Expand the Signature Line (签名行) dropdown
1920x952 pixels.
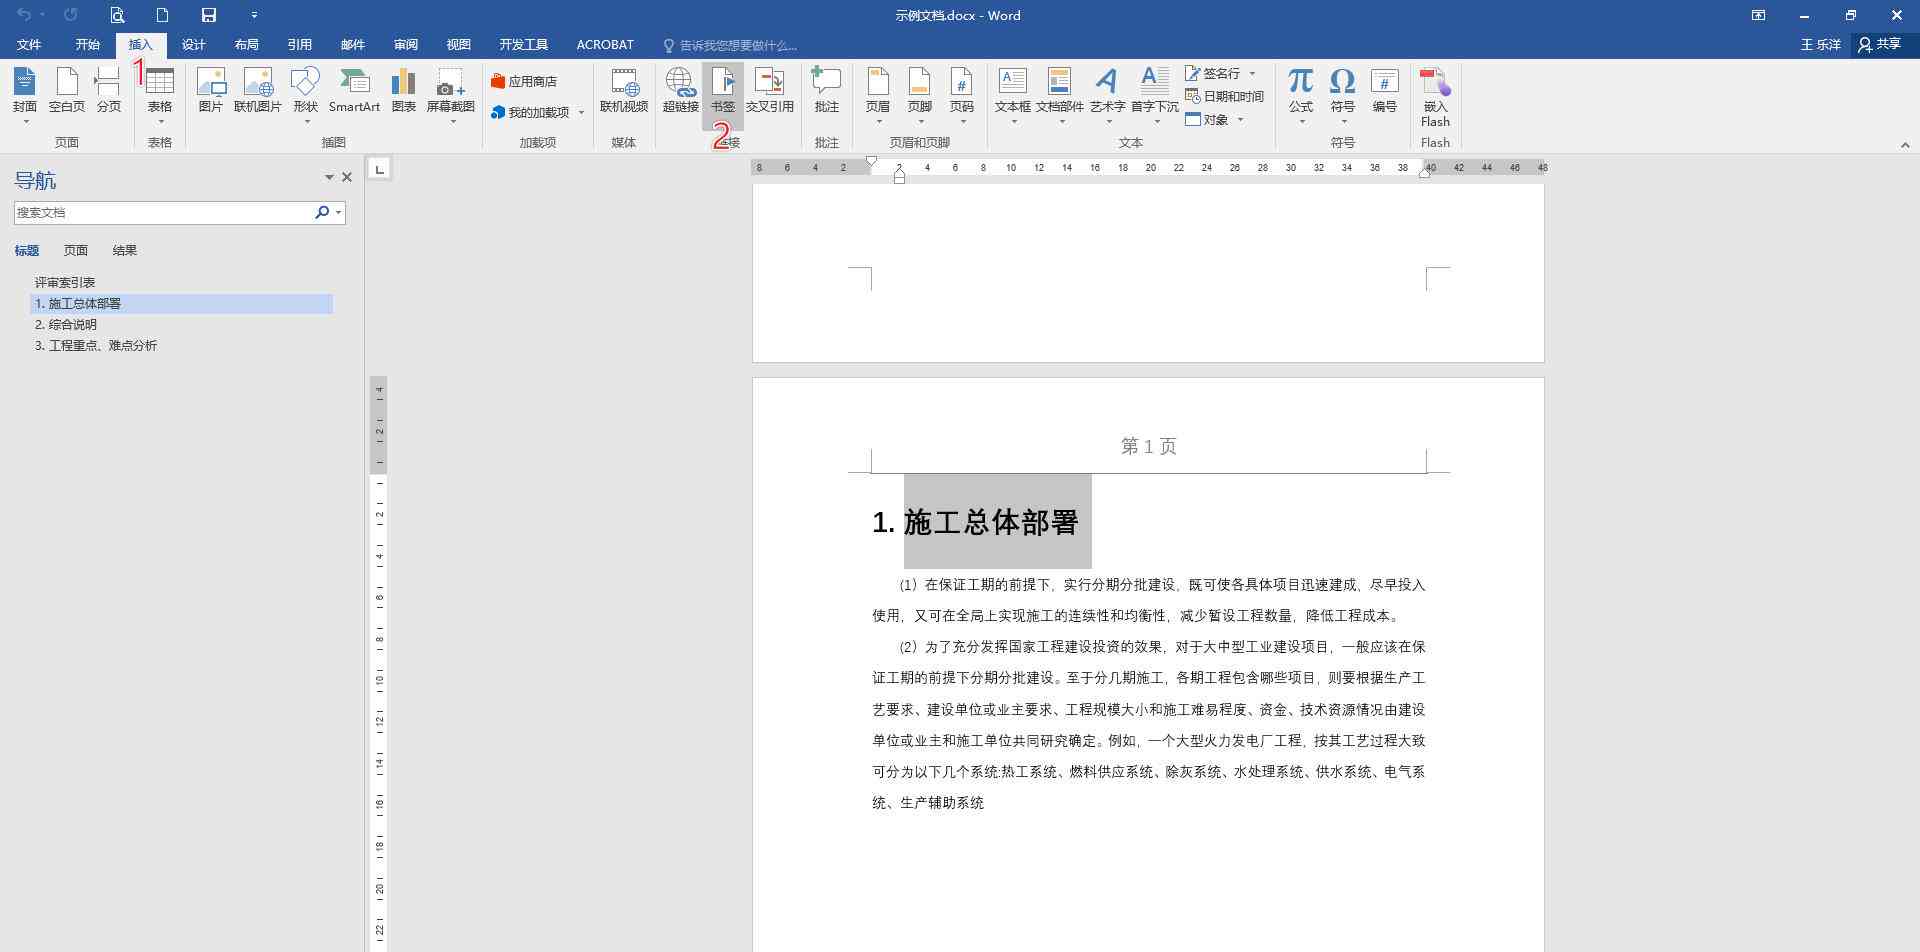pos(1252,73)
